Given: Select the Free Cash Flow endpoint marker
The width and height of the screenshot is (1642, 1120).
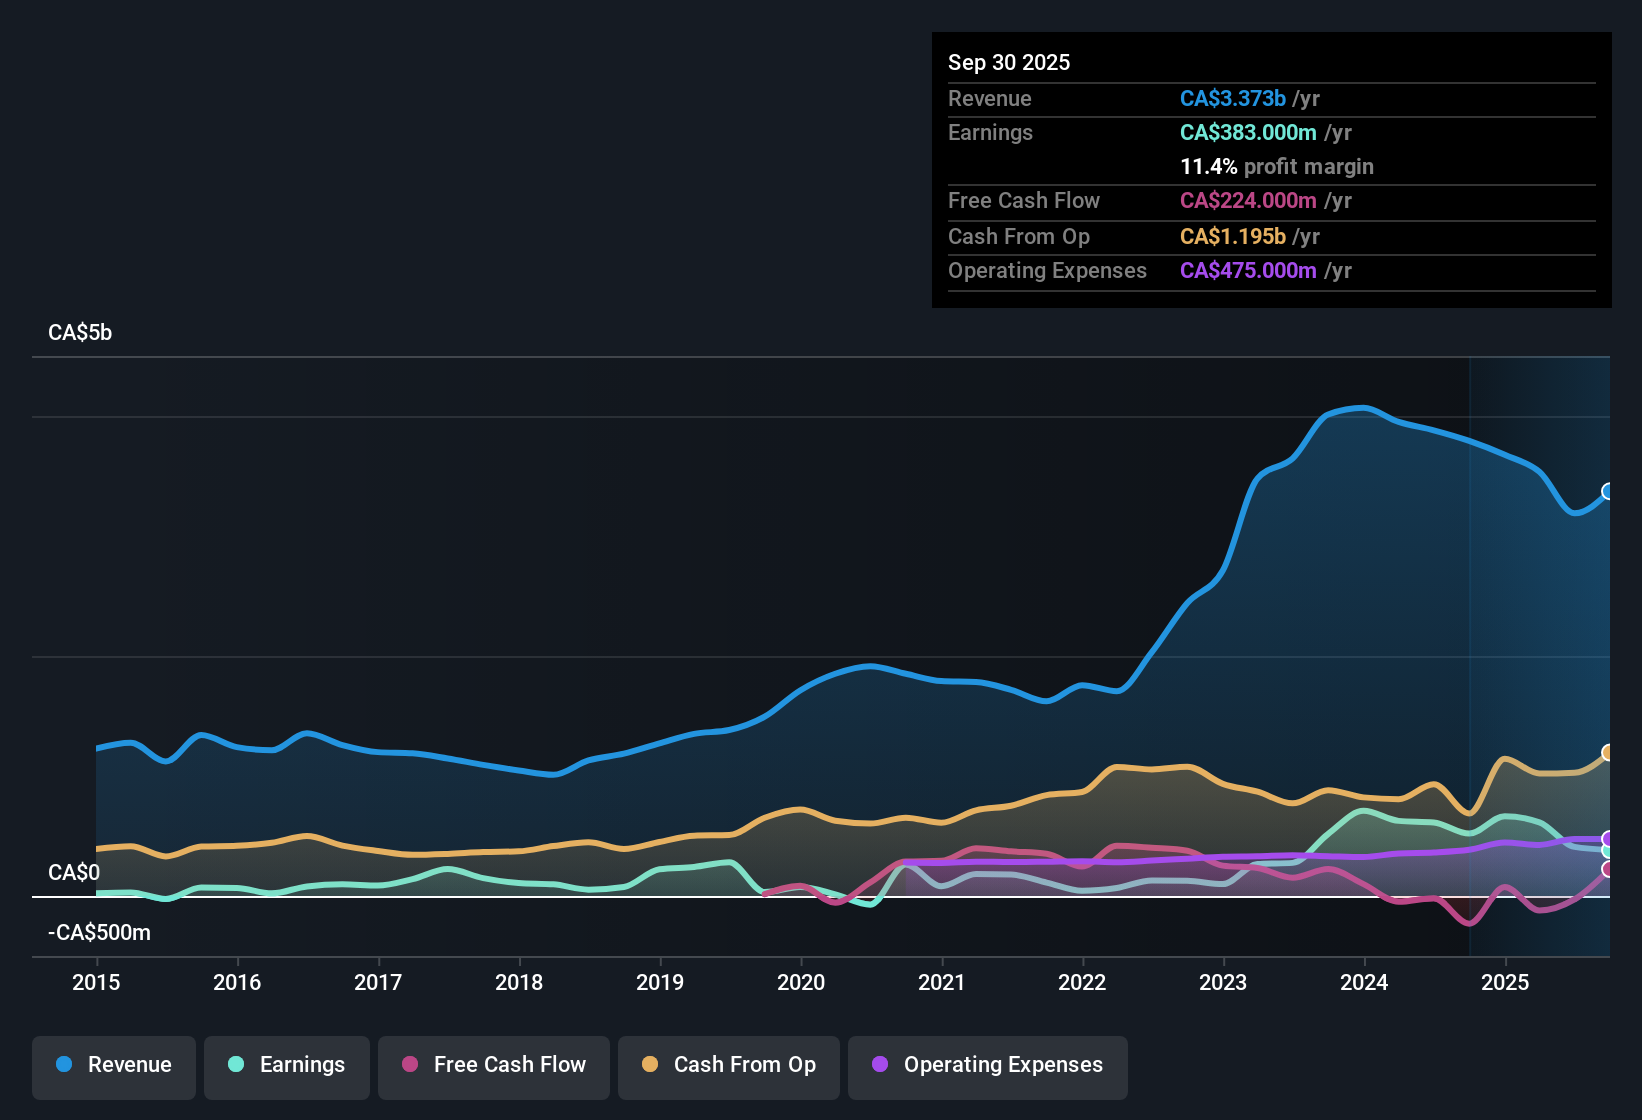Looking at the screenshot, I should tap(1608, 869).
